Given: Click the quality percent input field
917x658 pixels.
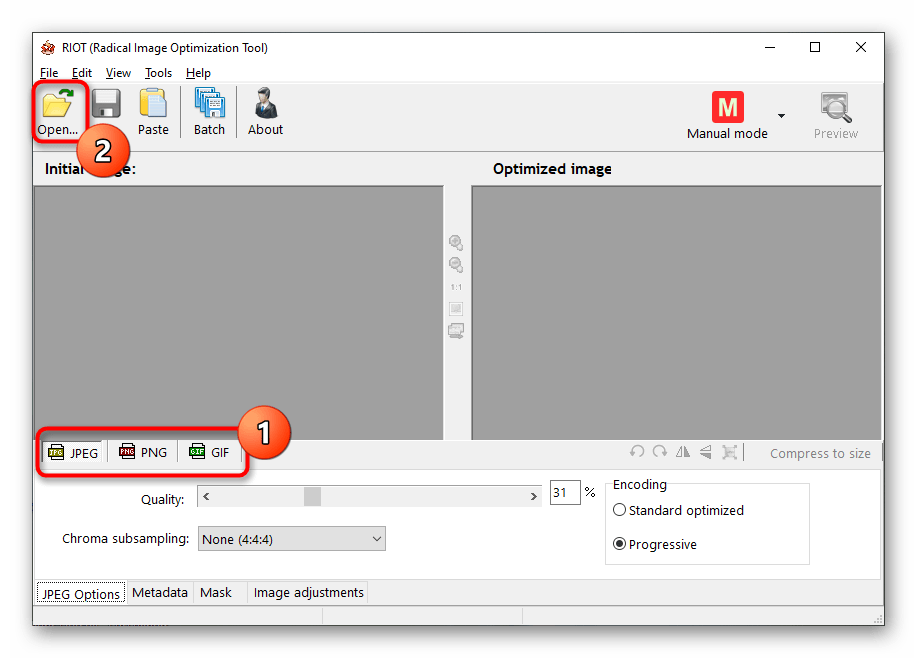Looking at the screenshot, I should point(565,492).
